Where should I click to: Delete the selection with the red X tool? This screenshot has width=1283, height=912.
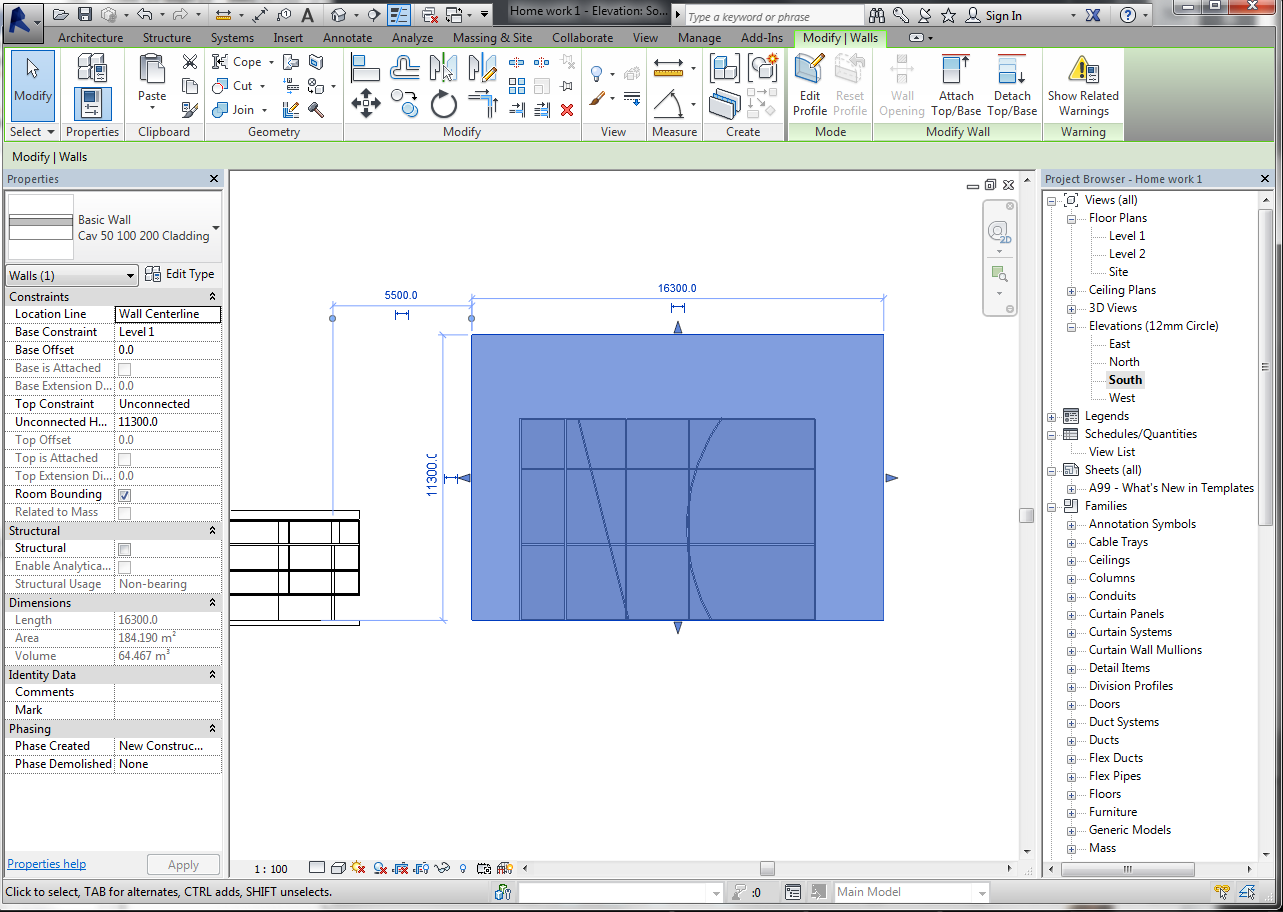point(567,110)
